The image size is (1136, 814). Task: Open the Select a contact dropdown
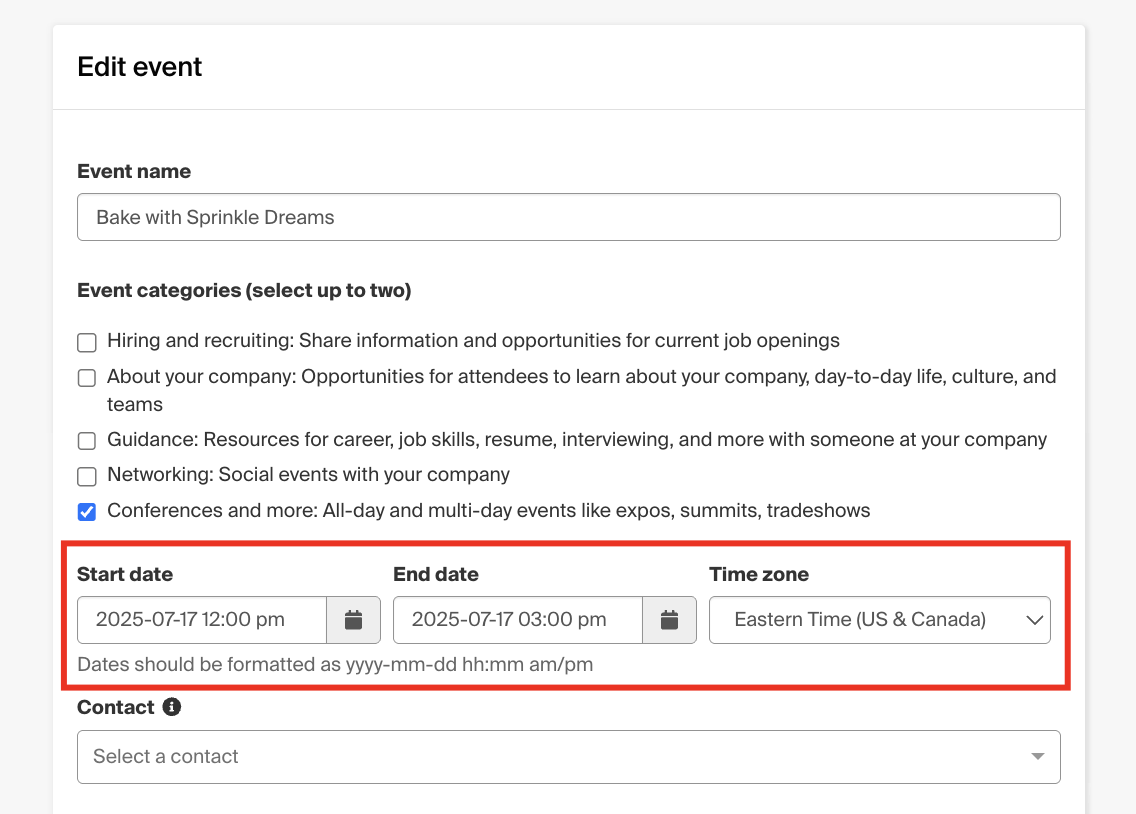pyautogui.click(x=568, y=757)
